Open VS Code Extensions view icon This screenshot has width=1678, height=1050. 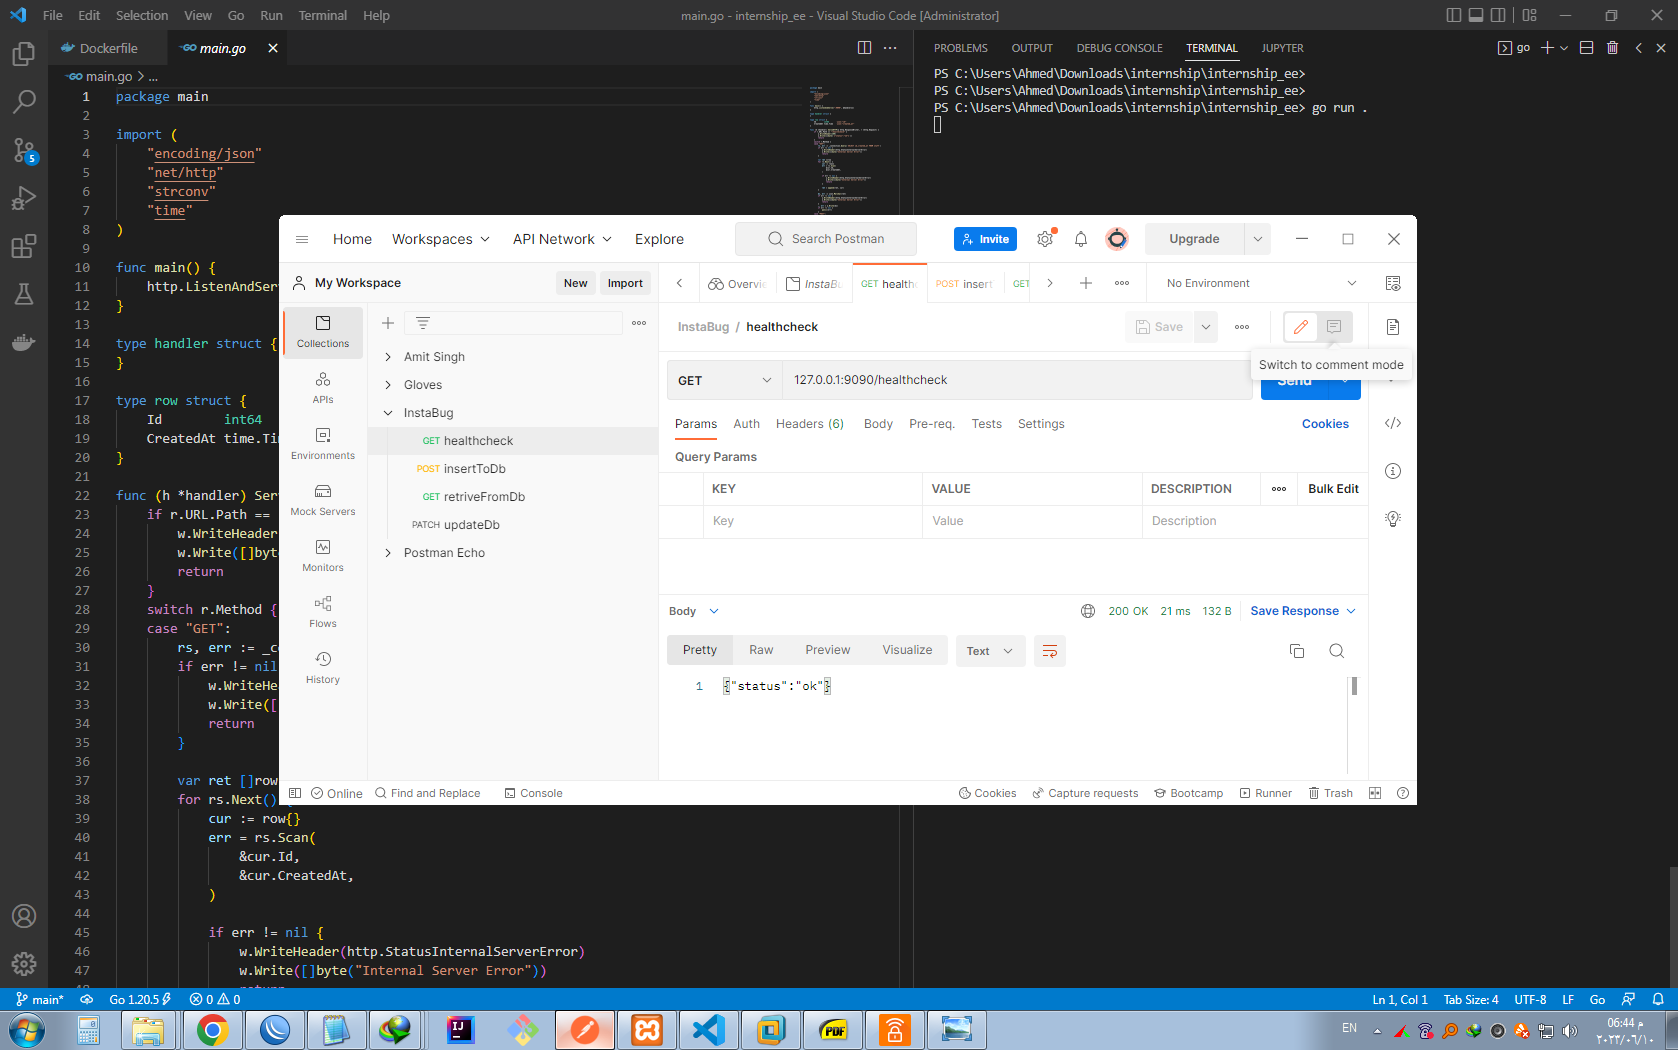[x=24, y=246]
